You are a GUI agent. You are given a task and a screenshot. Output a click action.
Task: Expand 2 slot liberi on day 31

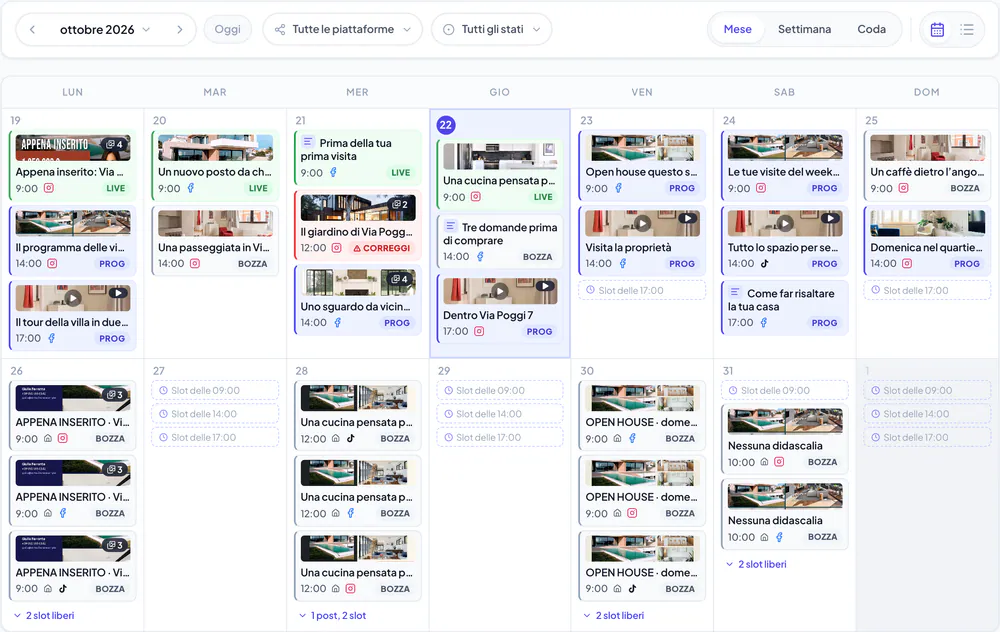point(756,564)
